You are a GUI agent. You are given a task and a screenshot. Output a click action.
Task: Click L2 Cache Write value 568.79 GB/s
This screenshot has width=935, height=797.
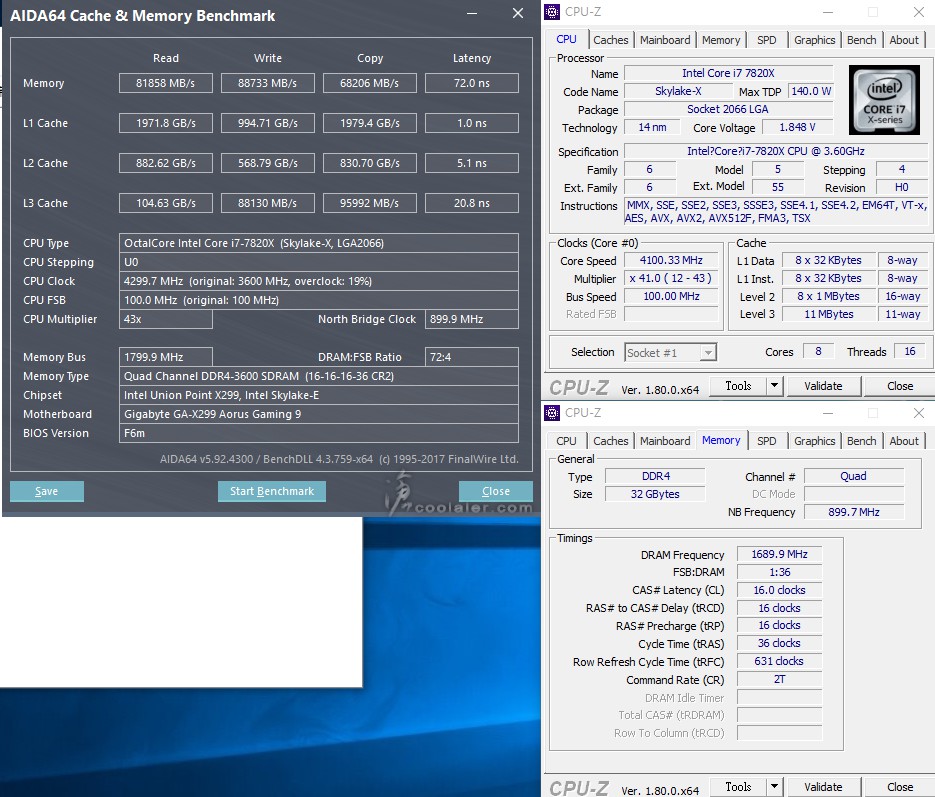(x=268, y=163)
